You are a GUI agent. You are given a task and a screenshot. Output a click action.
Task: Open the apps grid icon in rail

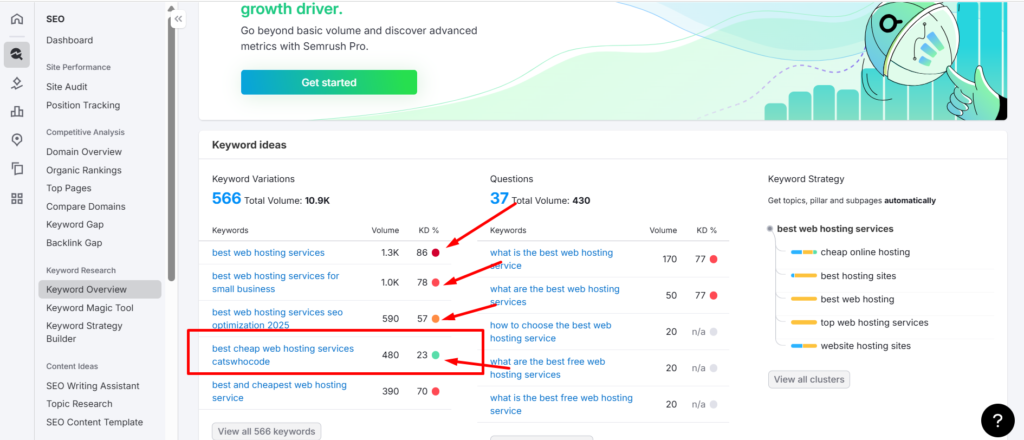click(17, 198)
